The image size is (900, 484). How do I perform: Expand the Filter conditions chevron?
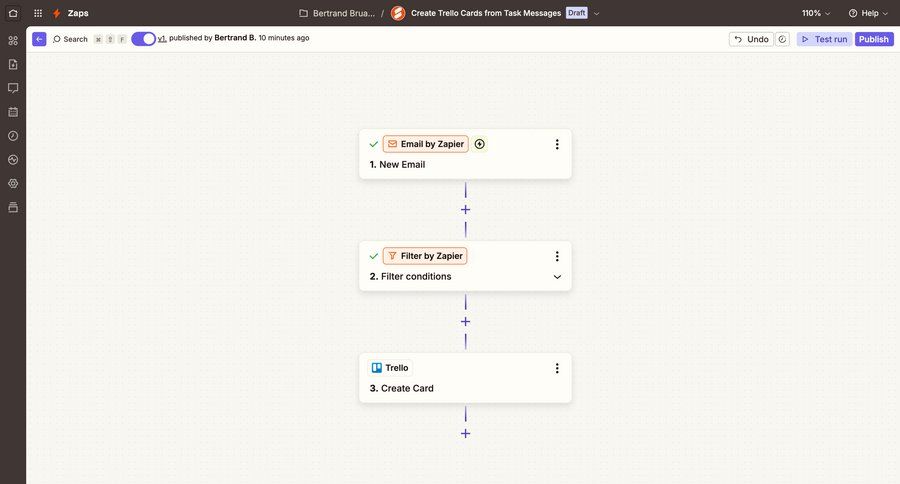(x=557, y=277)
